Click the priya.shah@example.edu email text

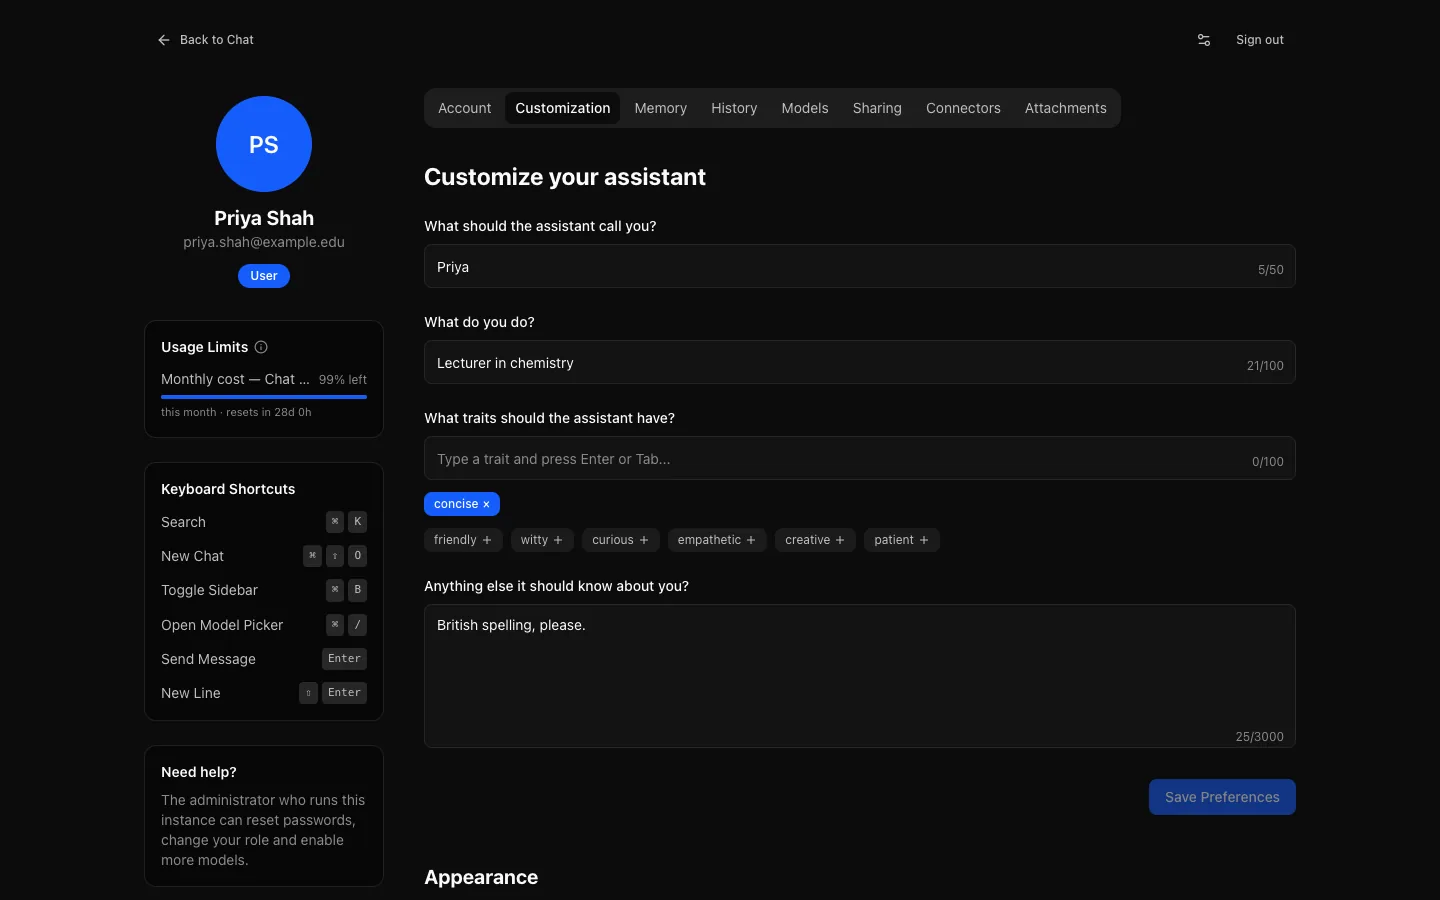[264, 242]
